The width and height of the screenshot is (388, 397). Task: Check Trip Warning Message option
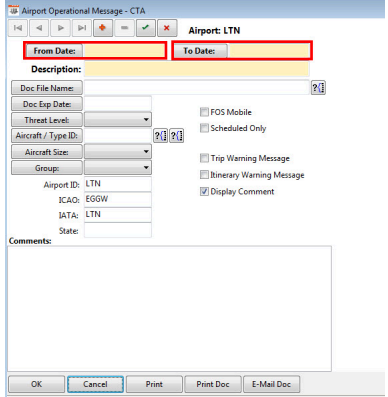(204, 158)
